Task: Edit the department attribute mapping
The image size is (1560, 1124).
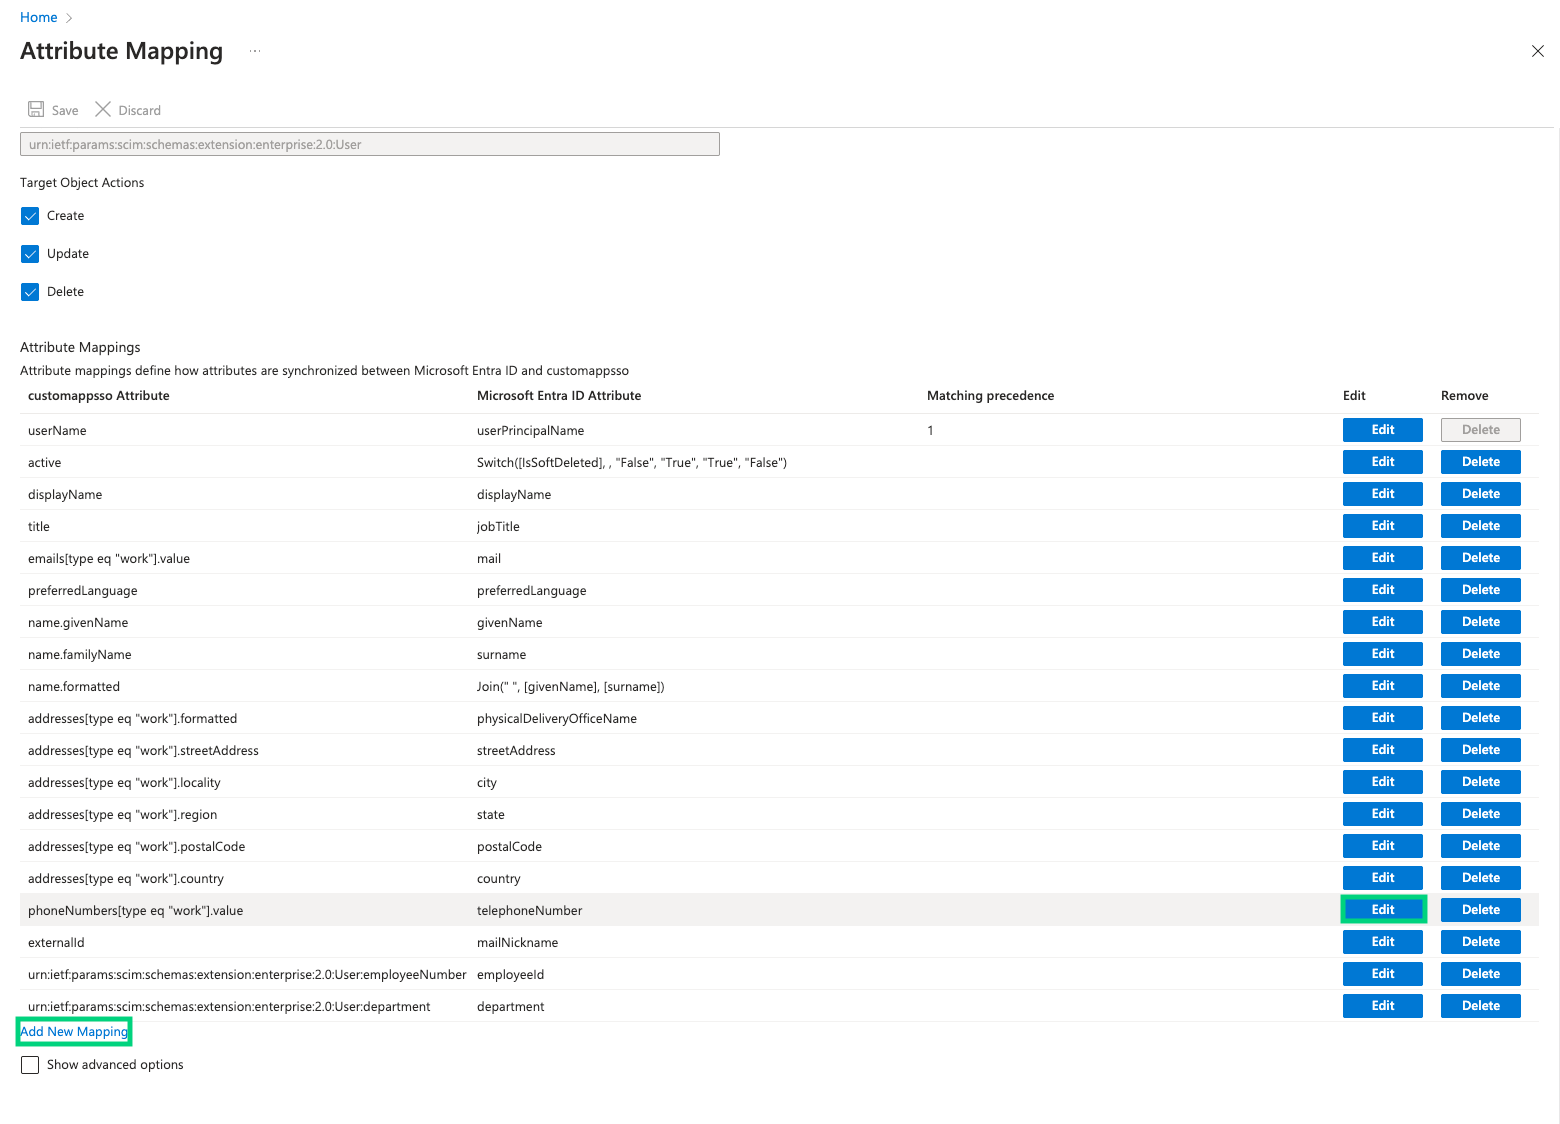Action: [1382, 1006]
